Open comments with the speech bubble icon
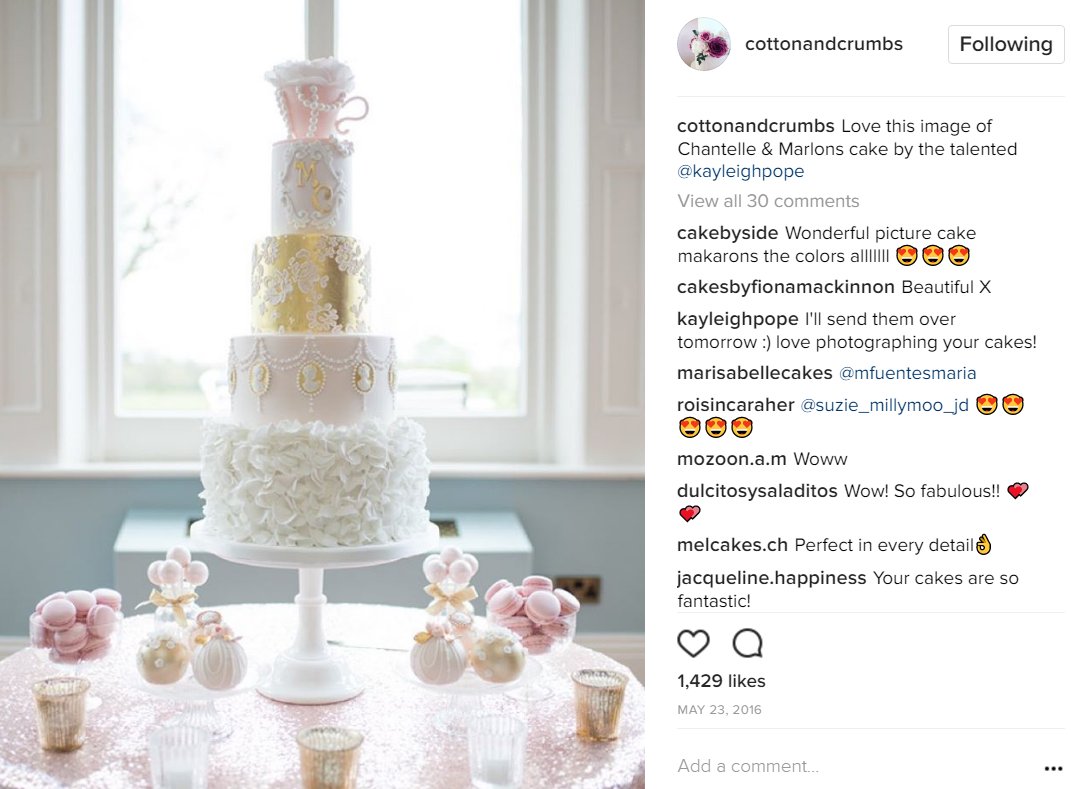 (x=747, y=643)
